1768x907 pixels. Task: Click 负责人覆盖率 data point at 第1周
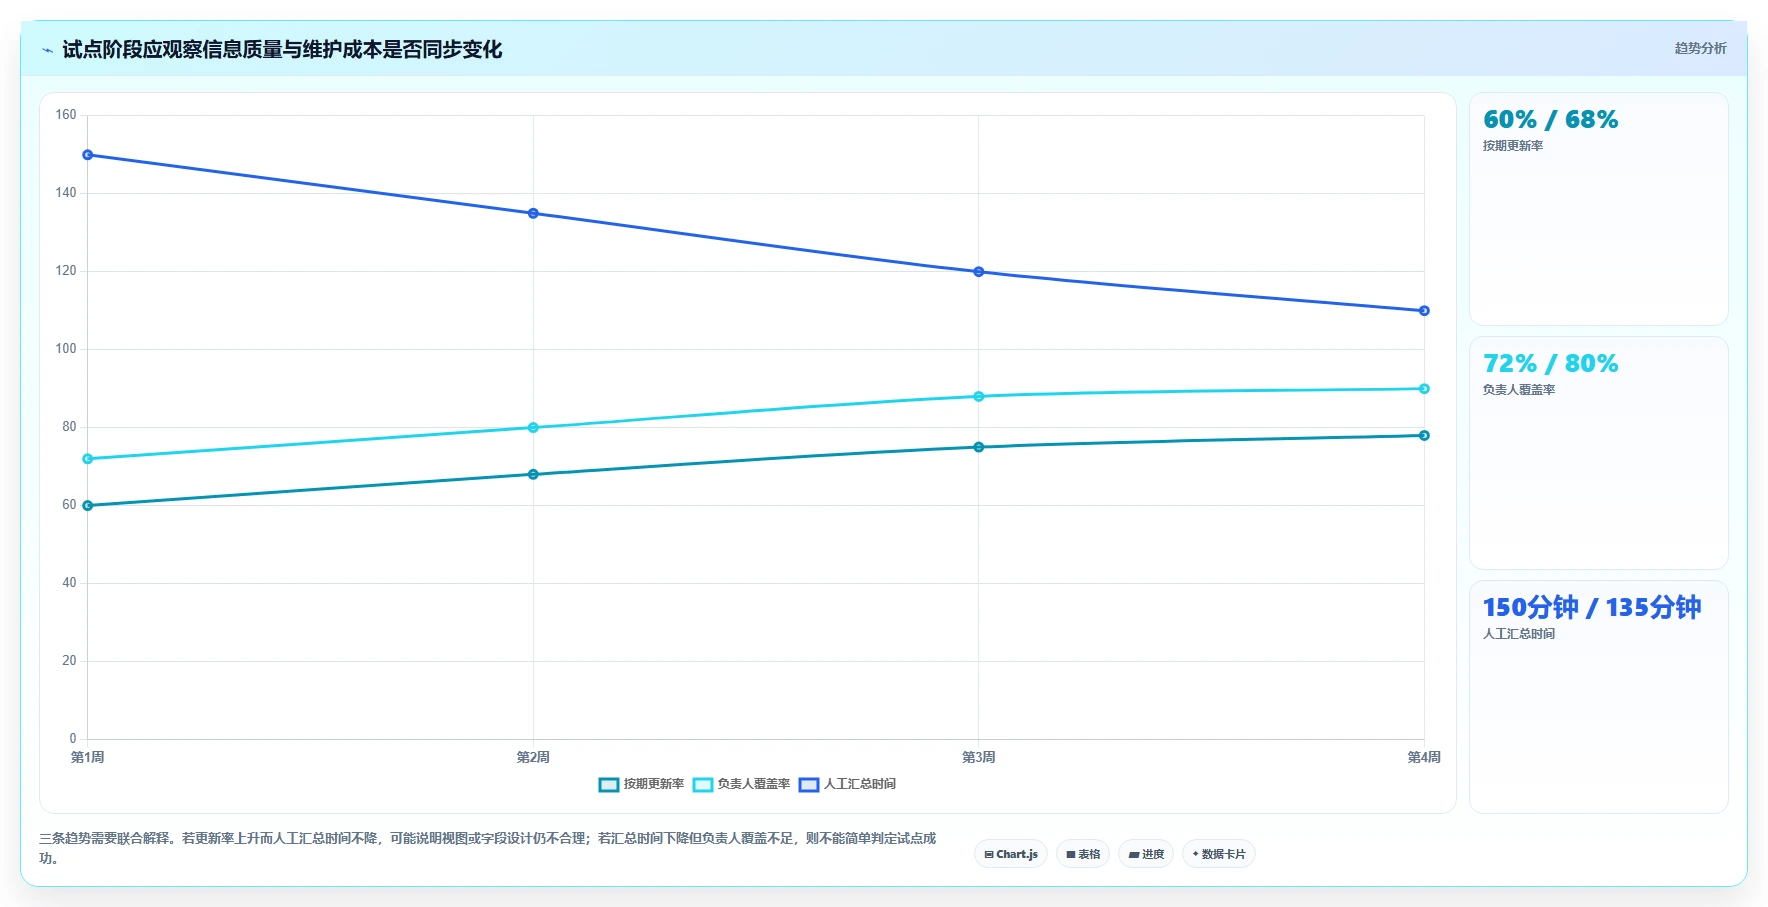tap(88, 459)
